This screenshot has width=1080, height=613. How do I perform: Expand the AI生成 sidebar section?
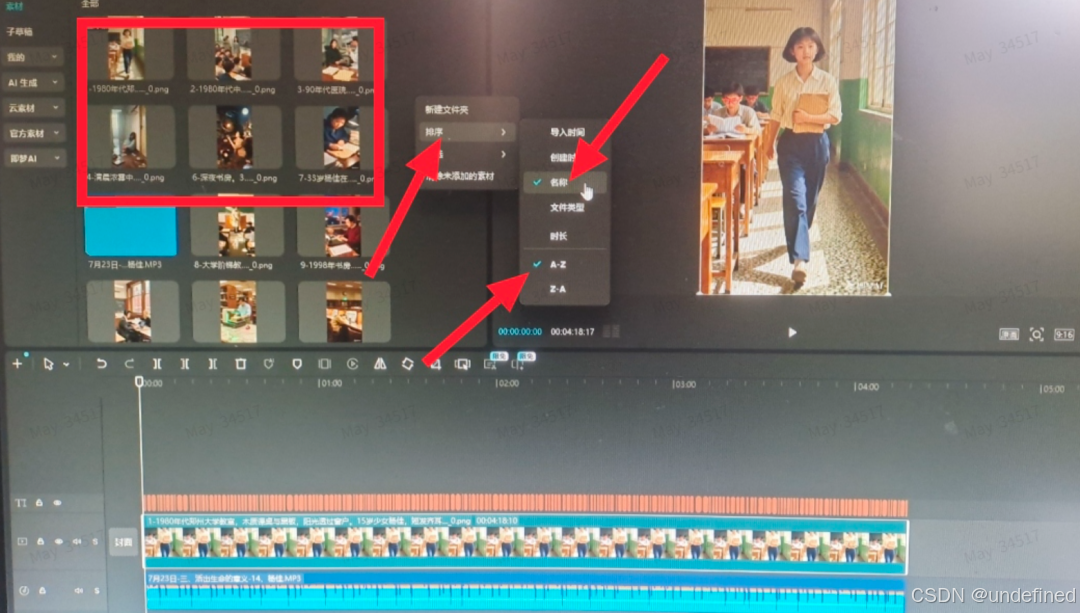34,83
